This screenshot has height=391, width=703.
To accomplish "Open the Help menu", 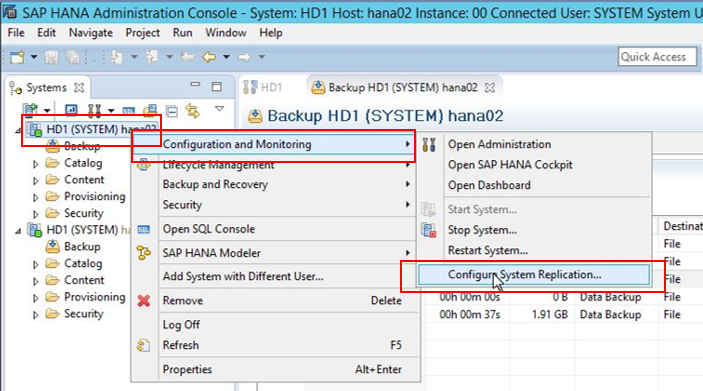I will pos(271,33).
